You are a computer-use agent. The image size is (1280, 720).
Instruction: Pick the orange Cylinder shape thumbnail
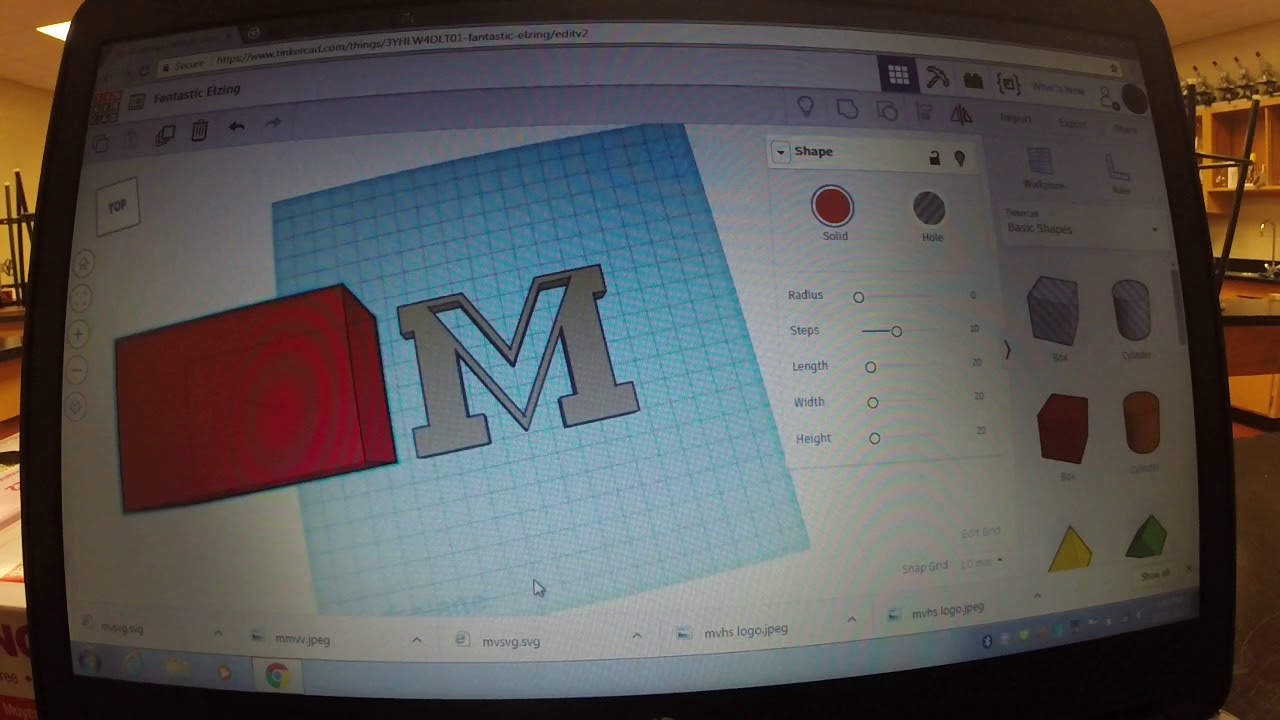pyautogui.click(x=1141, y=422)
